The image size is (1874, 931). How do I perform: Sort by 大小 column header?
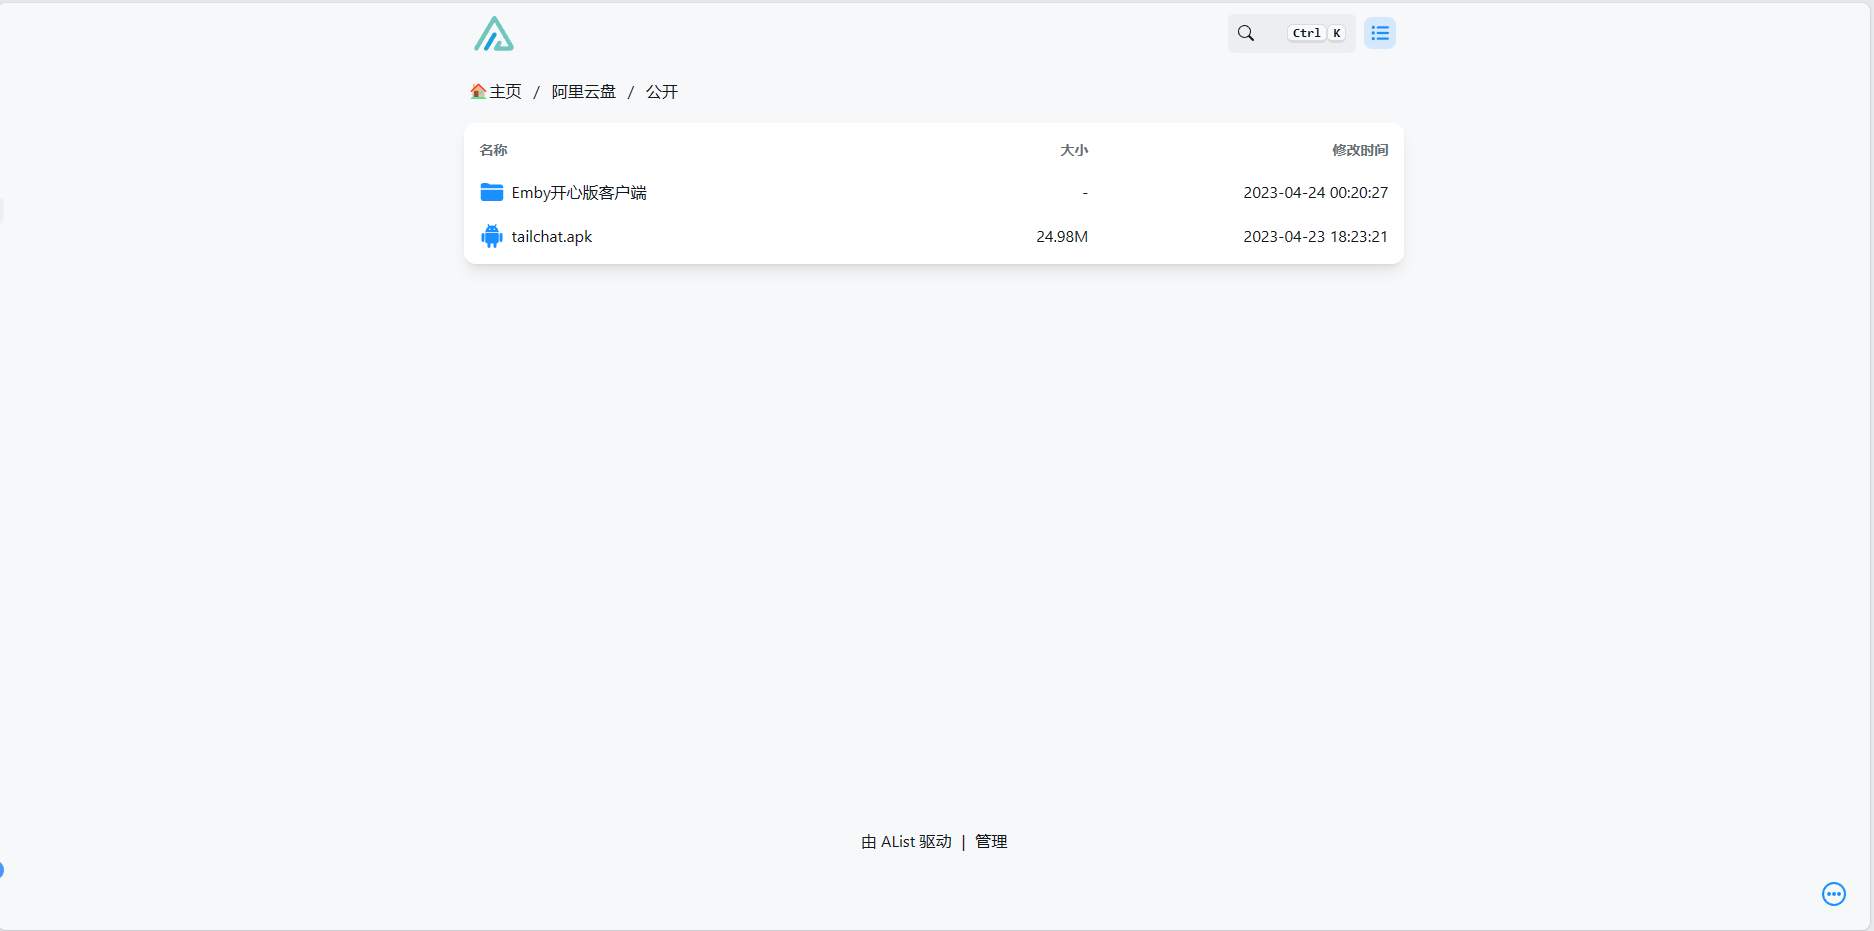tap(1074, 150)
